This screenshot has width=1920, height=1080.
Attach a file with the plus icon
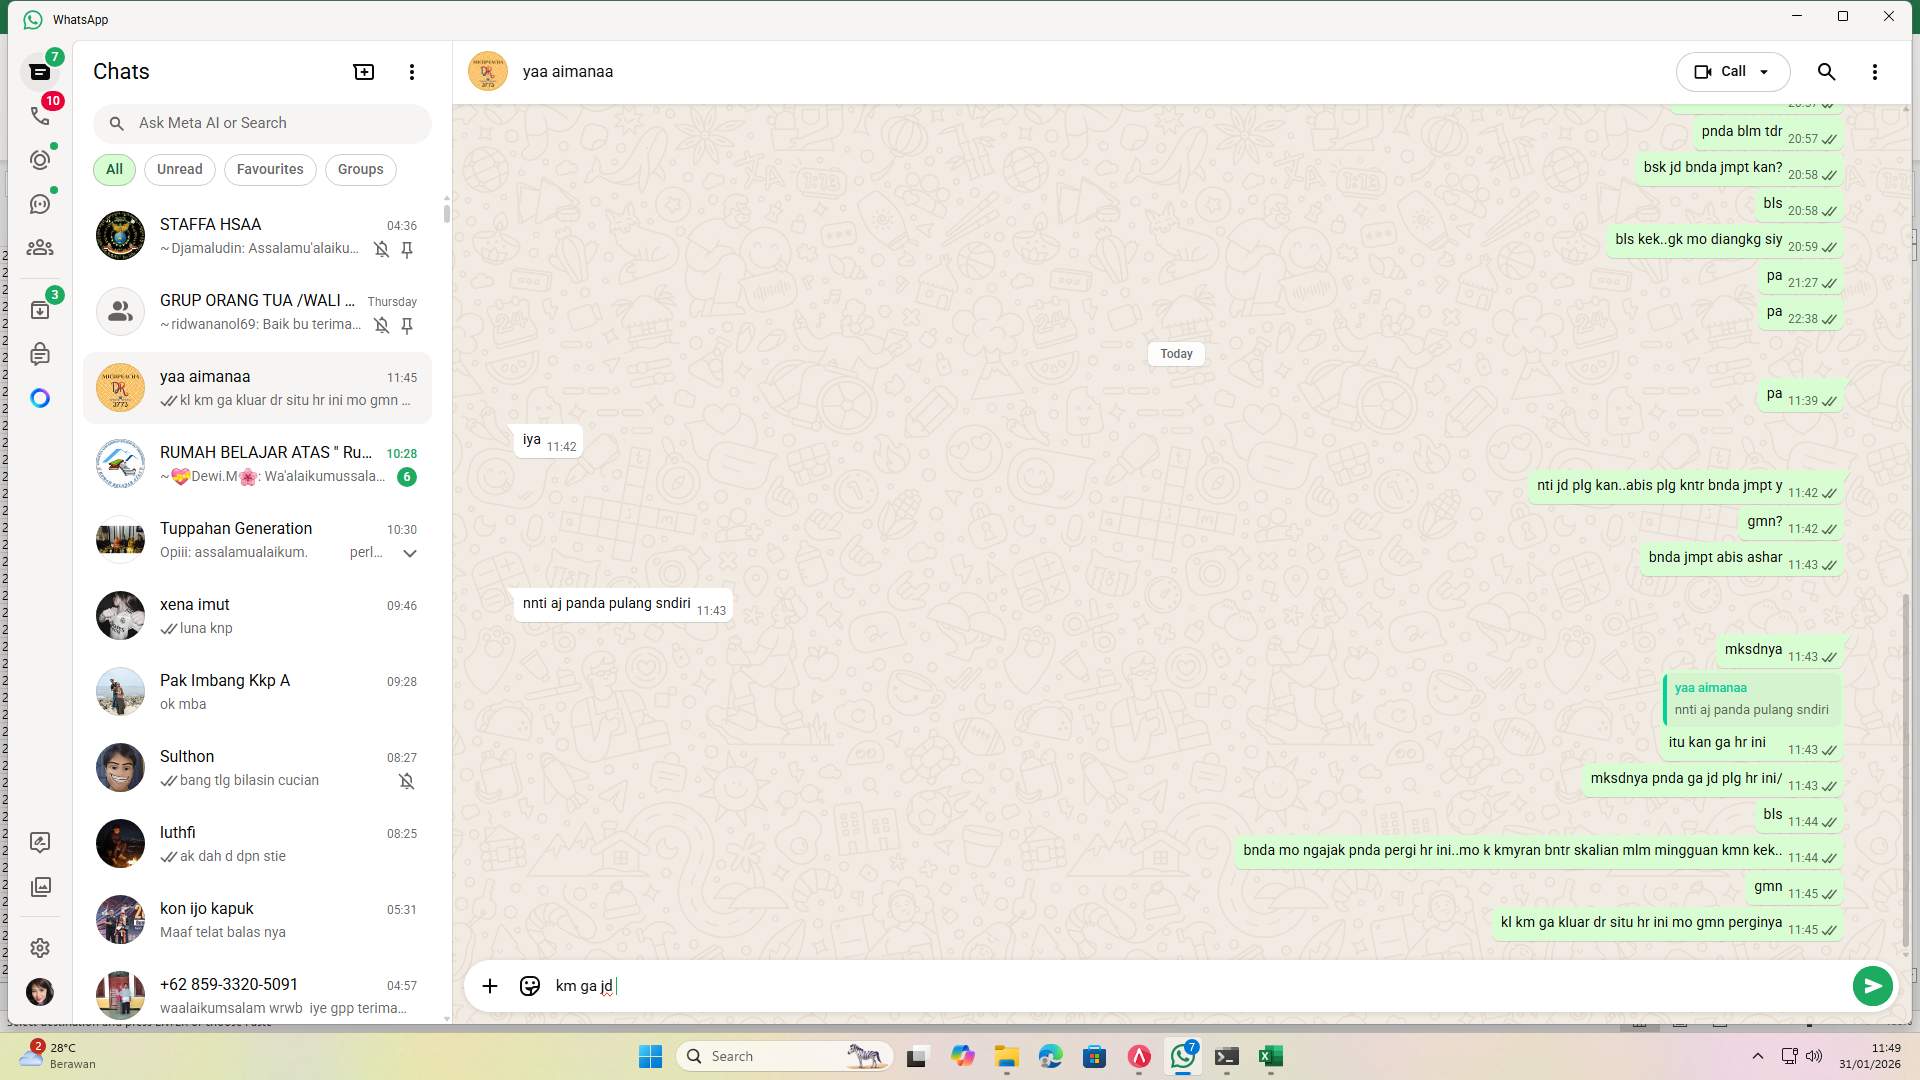coord(489,986)
